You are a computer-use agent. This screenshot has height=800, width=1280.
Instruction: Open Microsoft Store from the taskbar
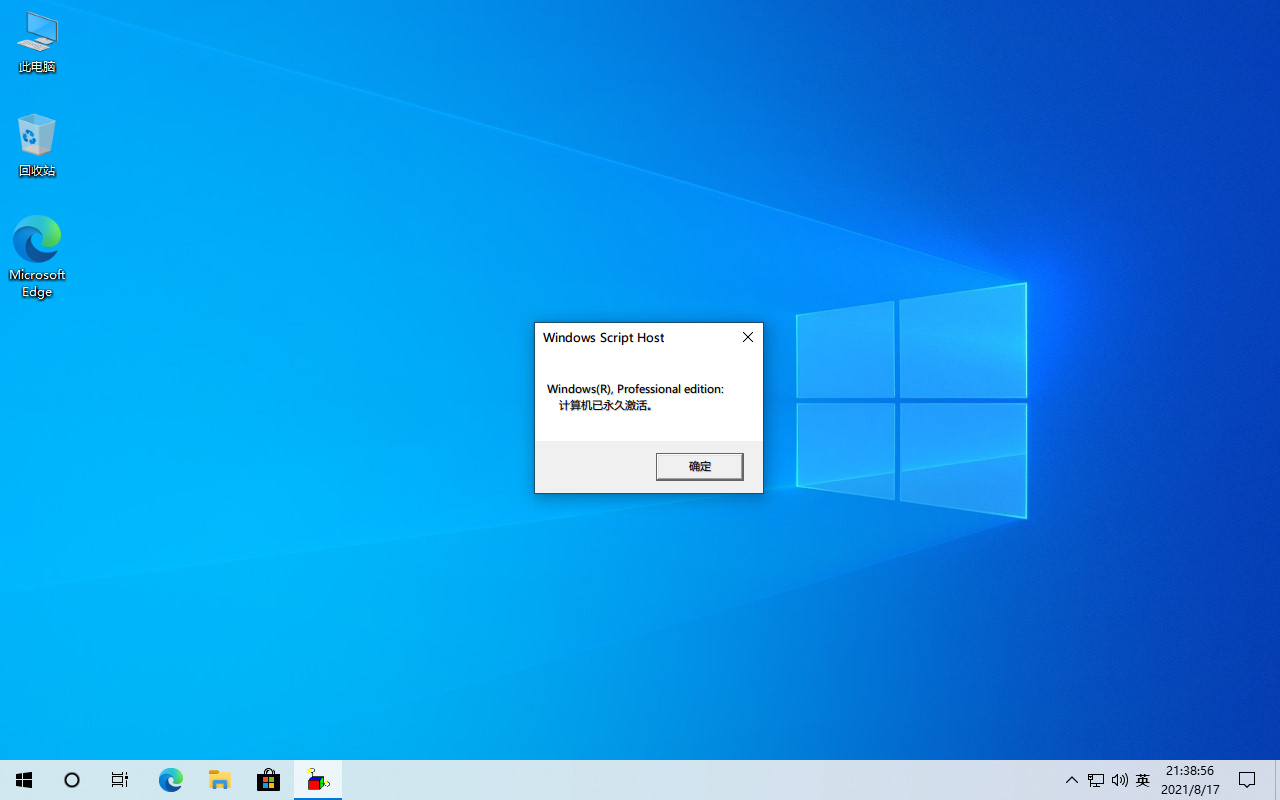(x=268, y=780)
